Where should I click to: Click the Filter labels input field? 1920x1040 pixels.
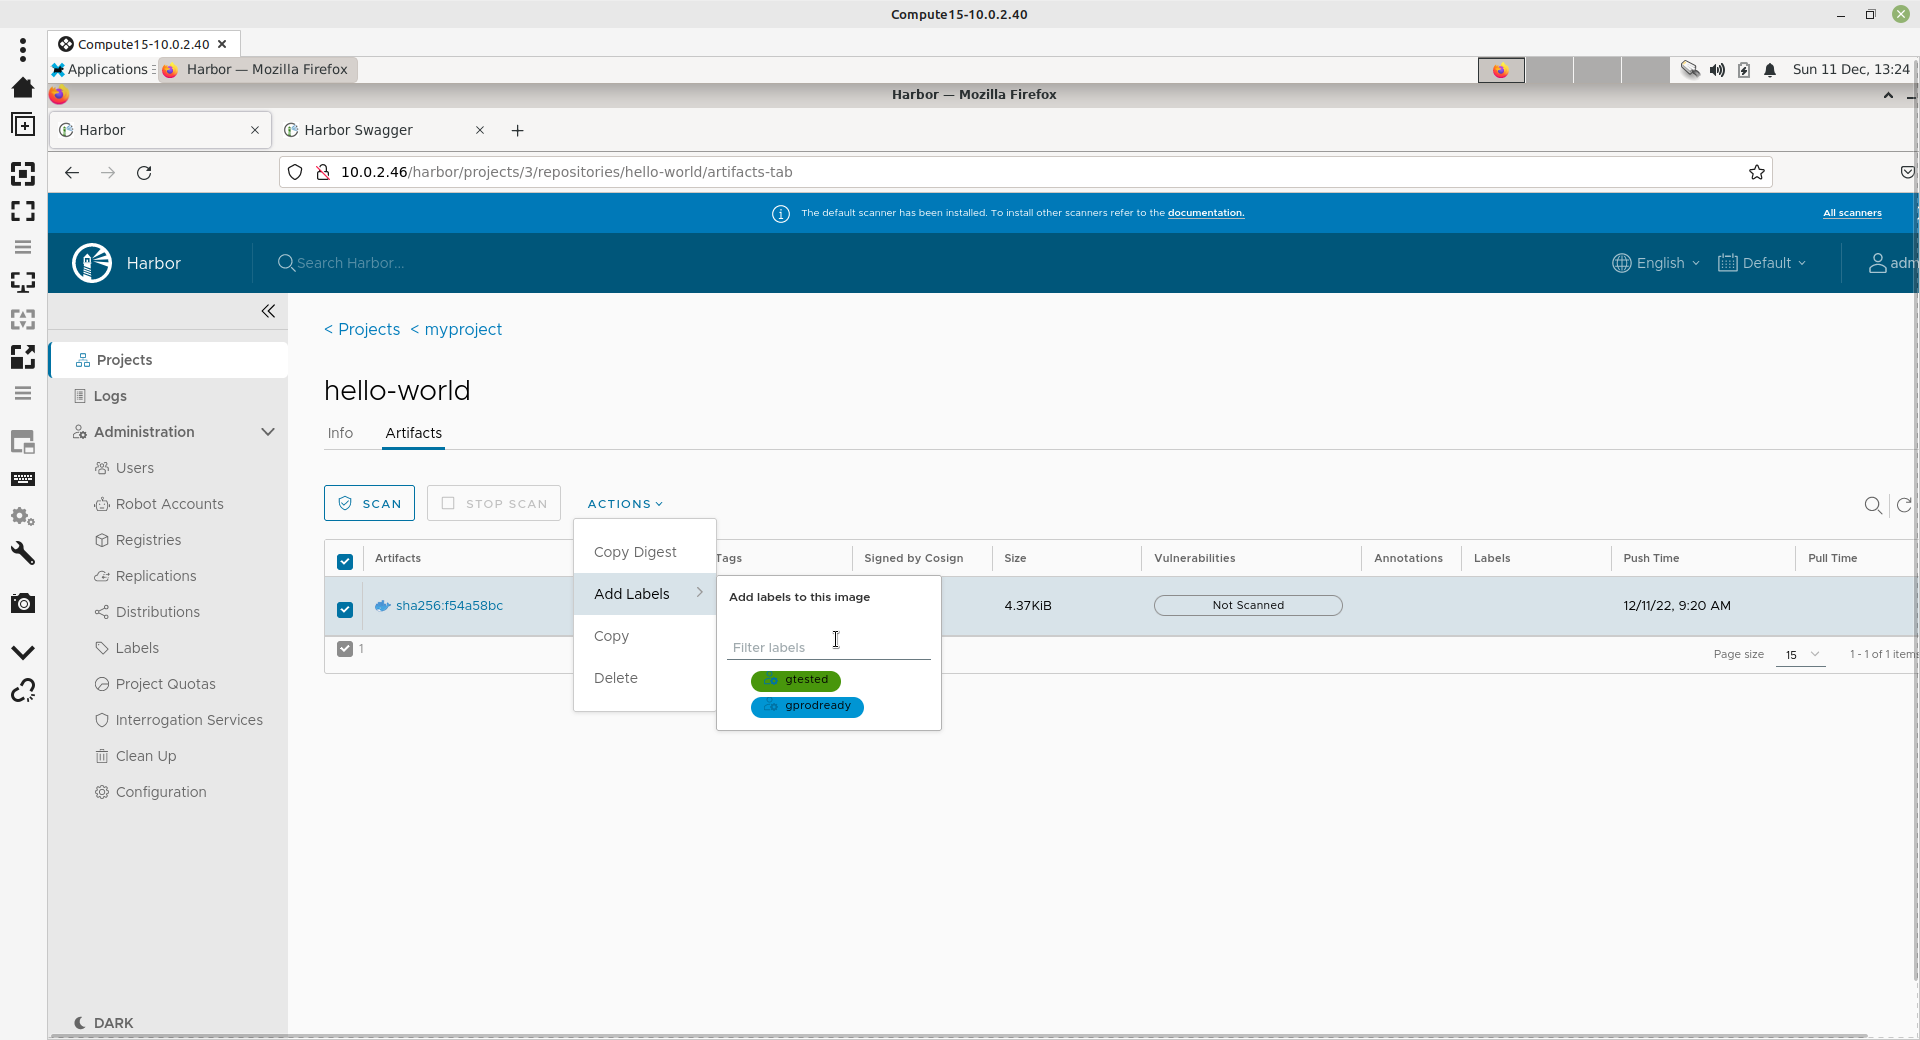(x=828, y=647)
